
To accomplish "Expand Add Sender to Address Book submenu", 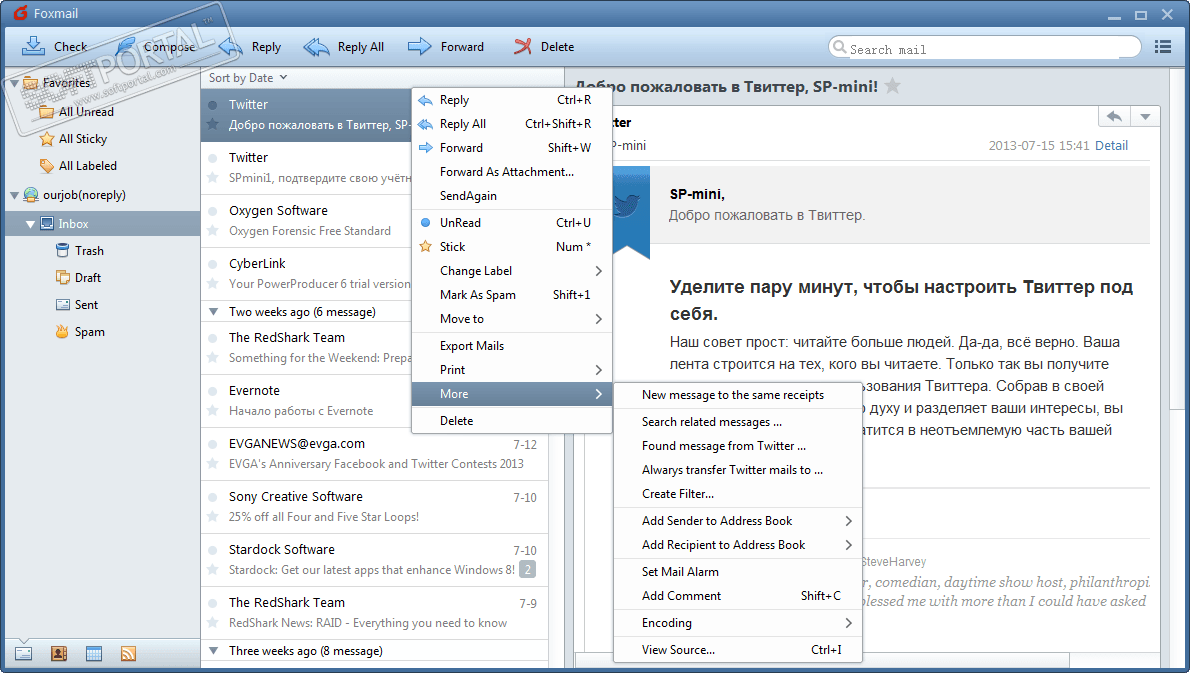I will (738, 521).
